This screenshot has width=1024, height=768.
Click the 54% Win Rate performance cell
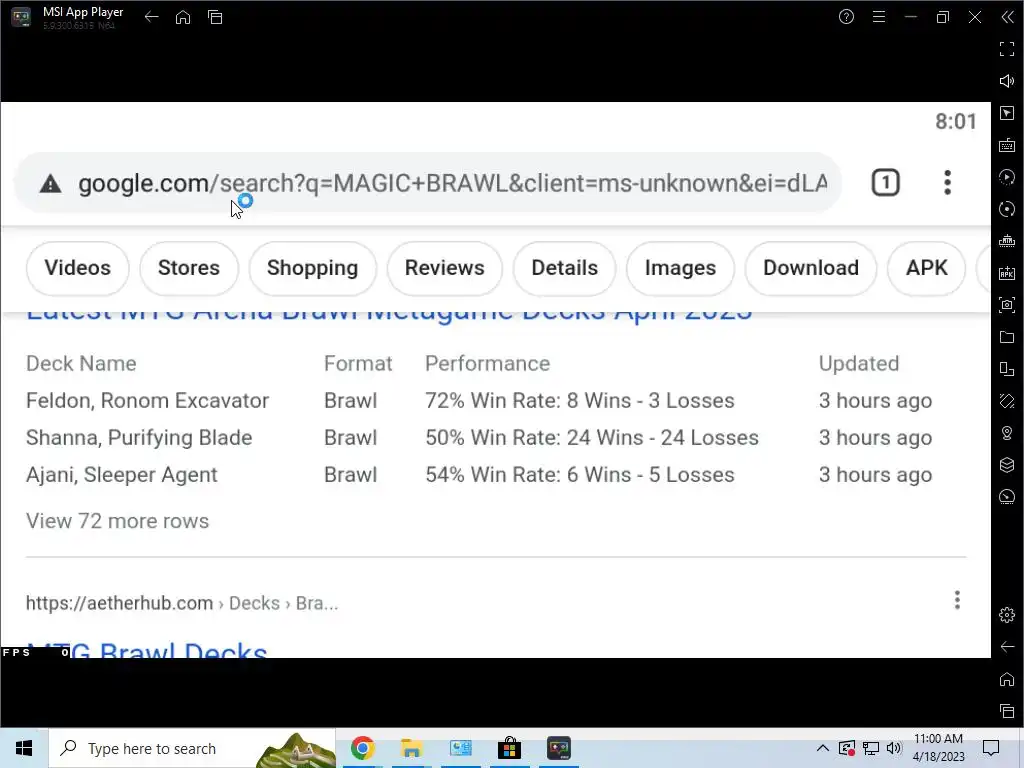[x=580, y=475]
